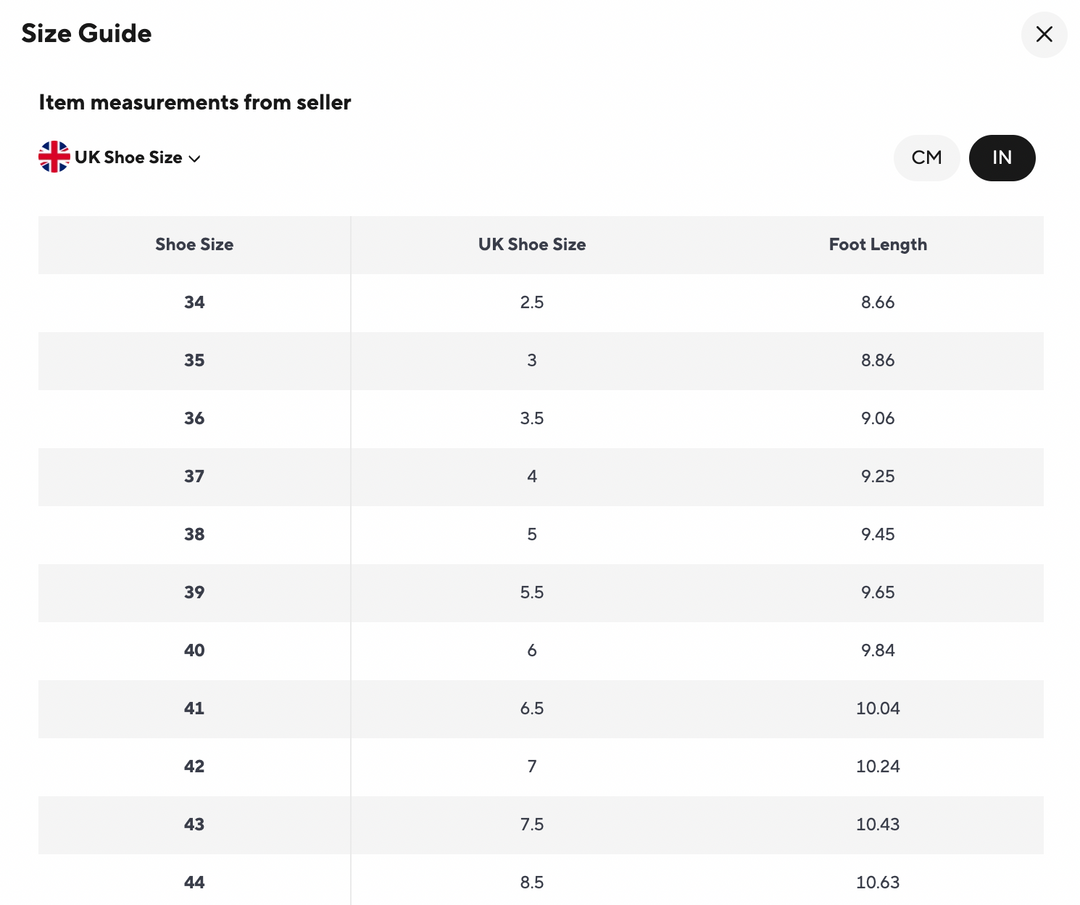Expand the UK Shoe Size region chevron
Screen dimensions: 1080x905
tap(195, 158)
